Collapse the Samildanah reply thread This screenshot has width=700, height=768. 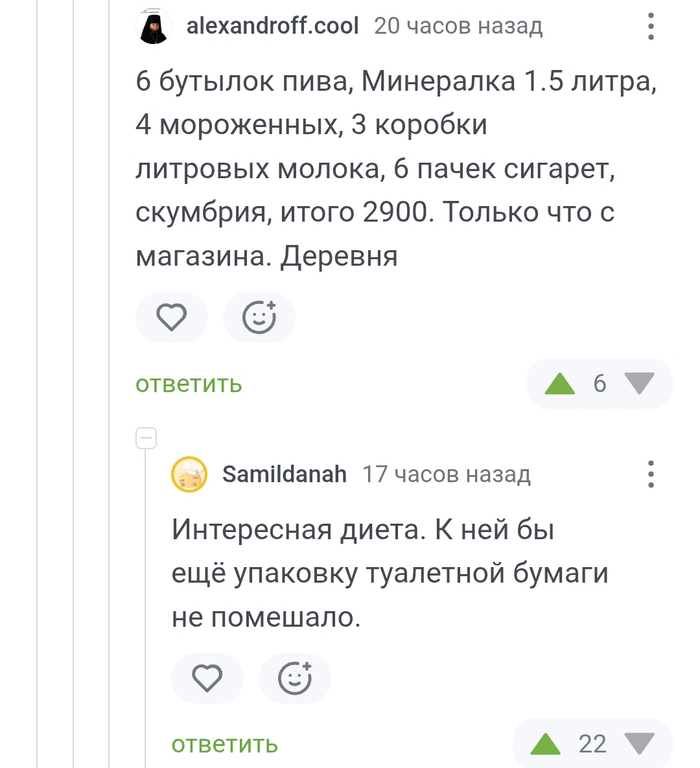tap(146, 437)
